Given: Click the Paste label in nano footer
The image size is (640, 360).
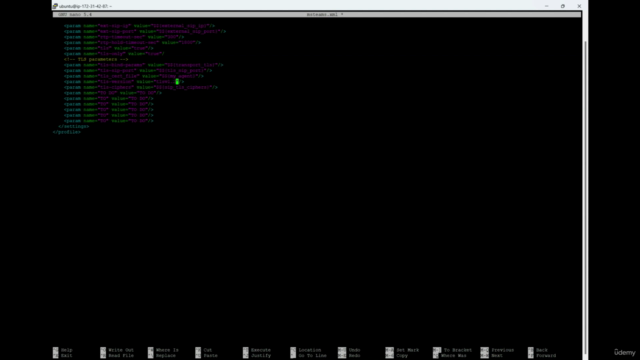Looking at the screenshot, I should (x=211, y=356).
